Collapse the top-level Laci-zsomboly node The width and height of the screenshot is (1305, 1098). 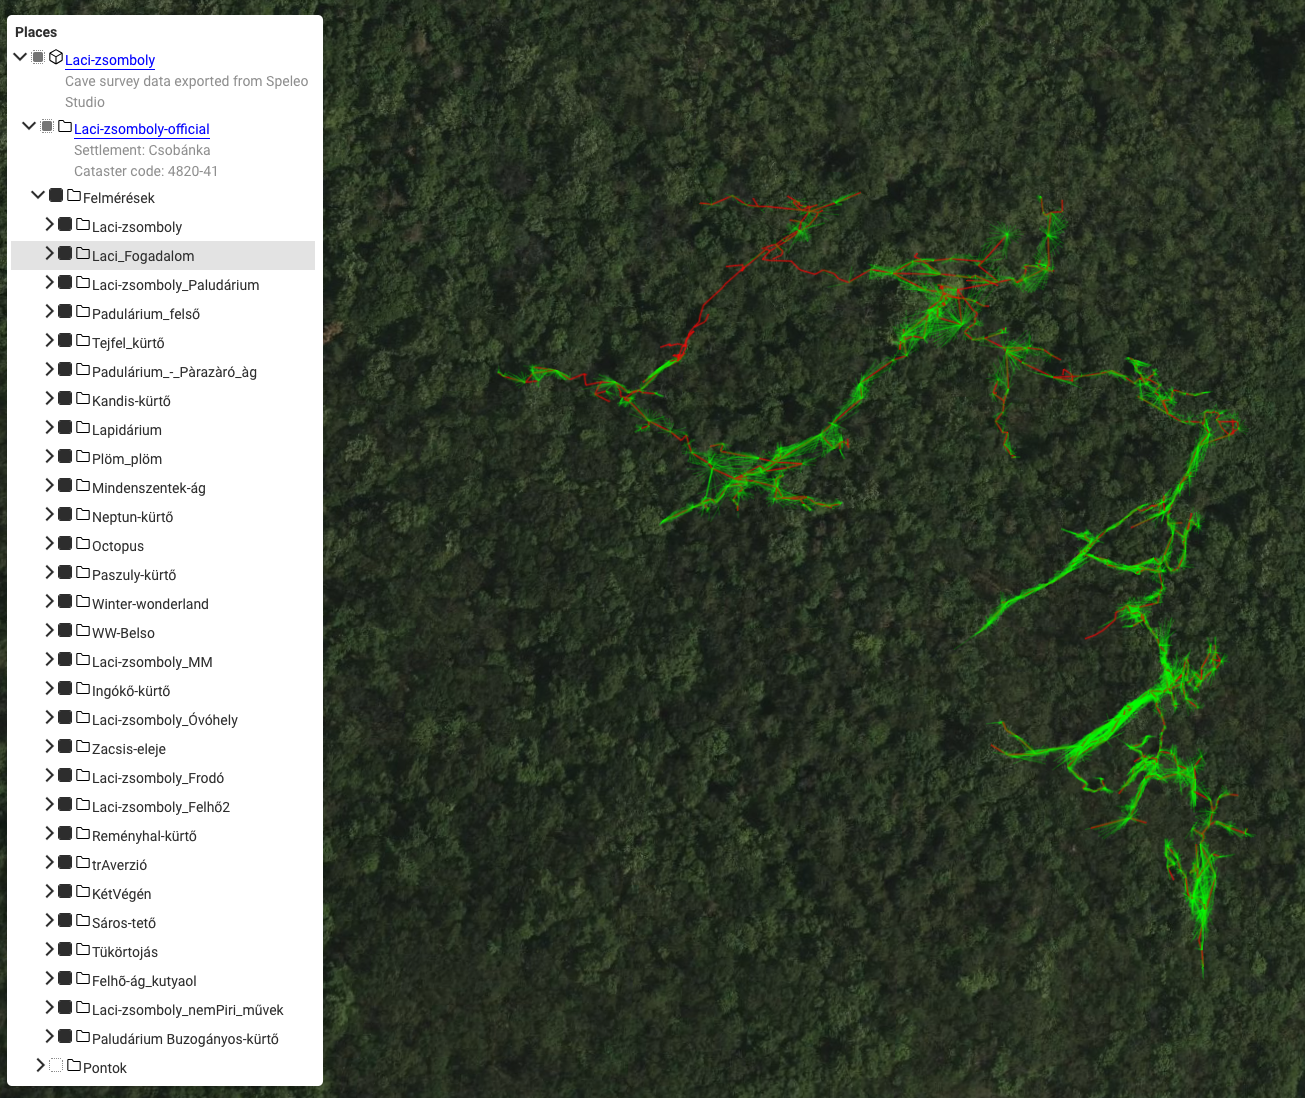click(20, 58)
